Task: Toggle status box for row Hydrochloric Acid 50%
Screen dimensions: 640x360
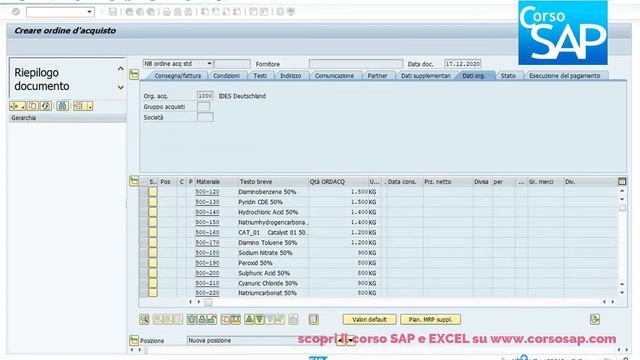Action: 153,212
